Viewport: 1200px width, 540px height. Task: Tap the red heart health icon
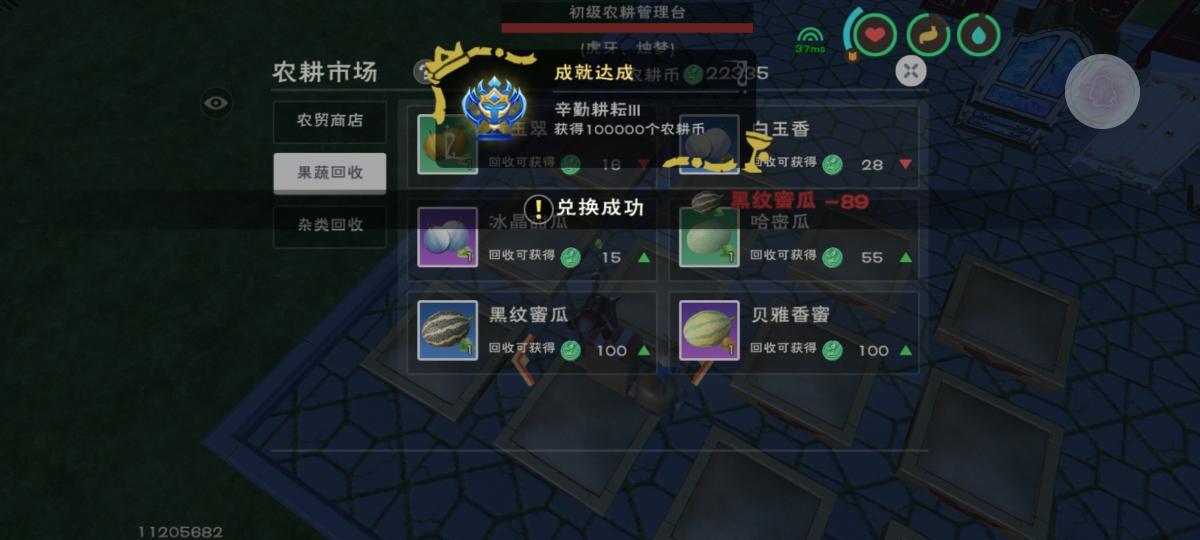pyautogui.click(x=875, y=35)
